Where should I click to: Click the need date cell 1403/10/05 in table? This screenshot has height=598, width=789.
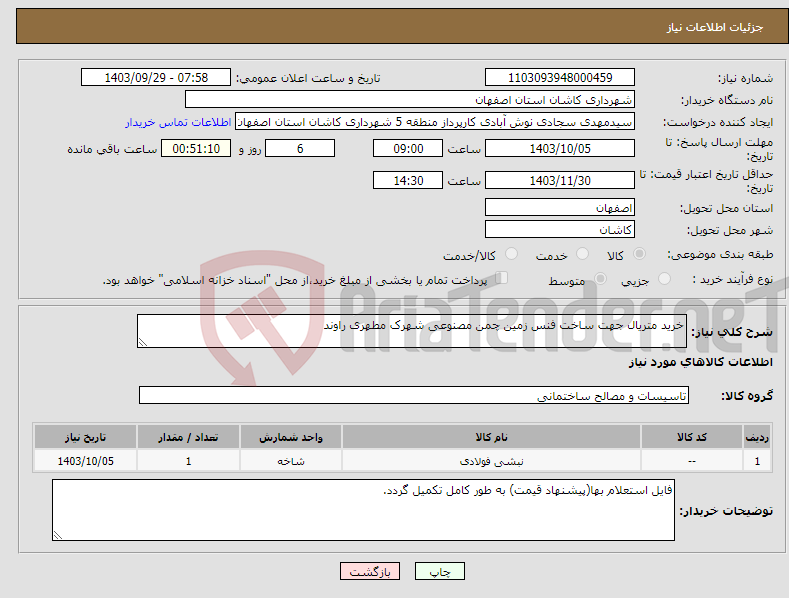click(85, 461)
